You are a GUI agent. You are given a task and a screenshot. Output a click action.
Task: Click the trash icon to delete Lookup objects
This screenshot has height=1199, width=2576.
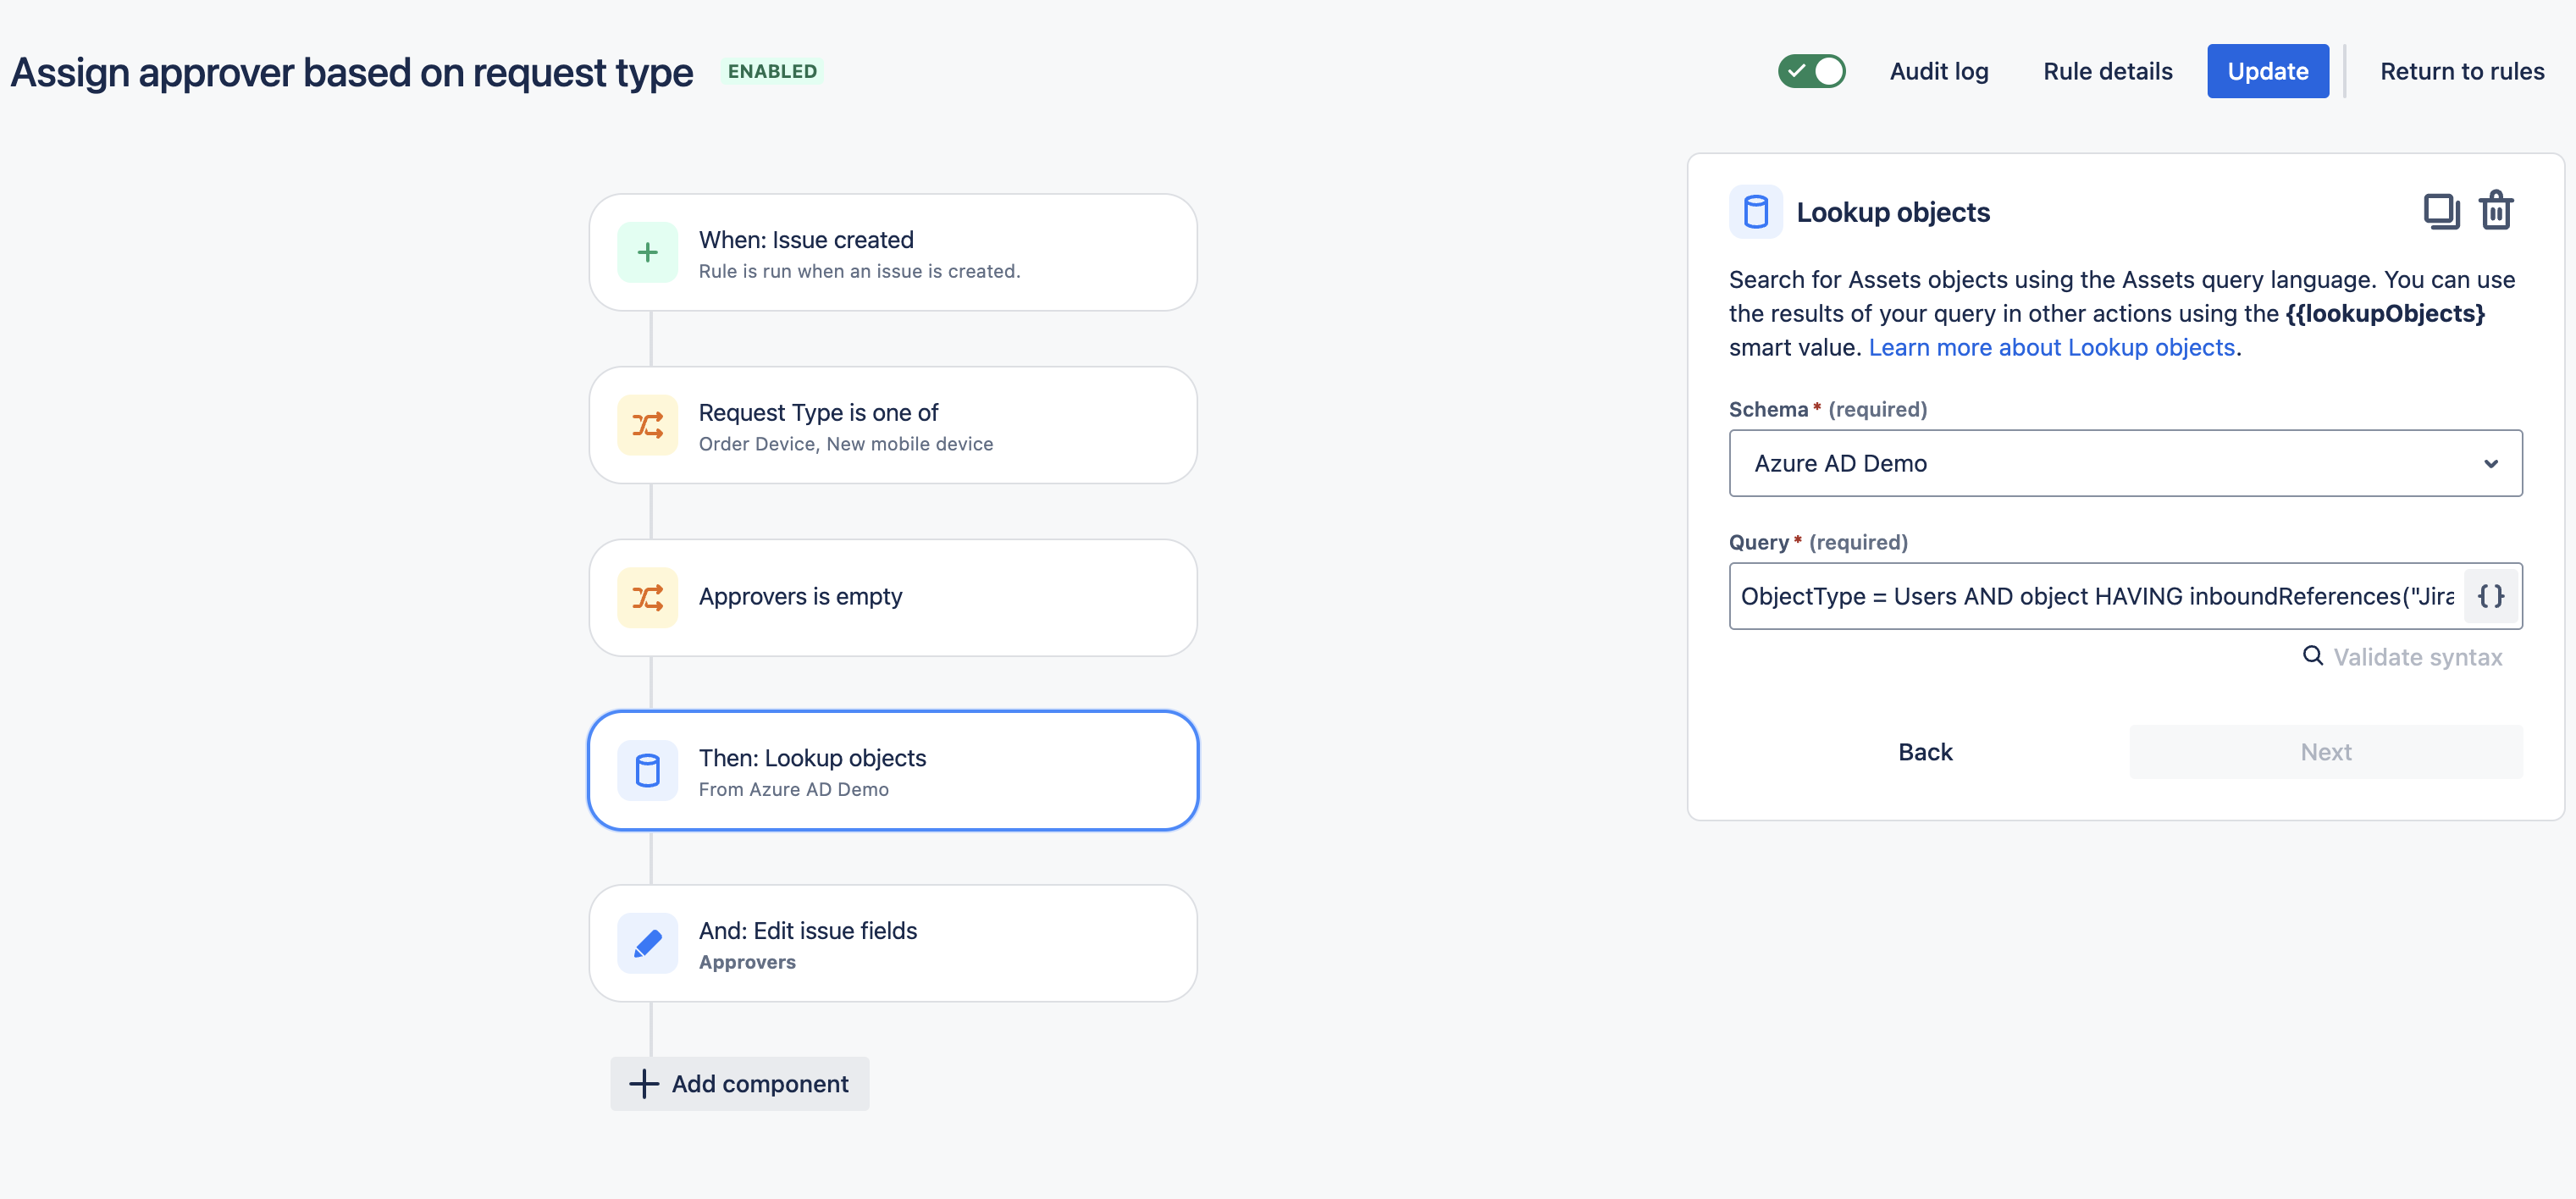point(2496,210)
